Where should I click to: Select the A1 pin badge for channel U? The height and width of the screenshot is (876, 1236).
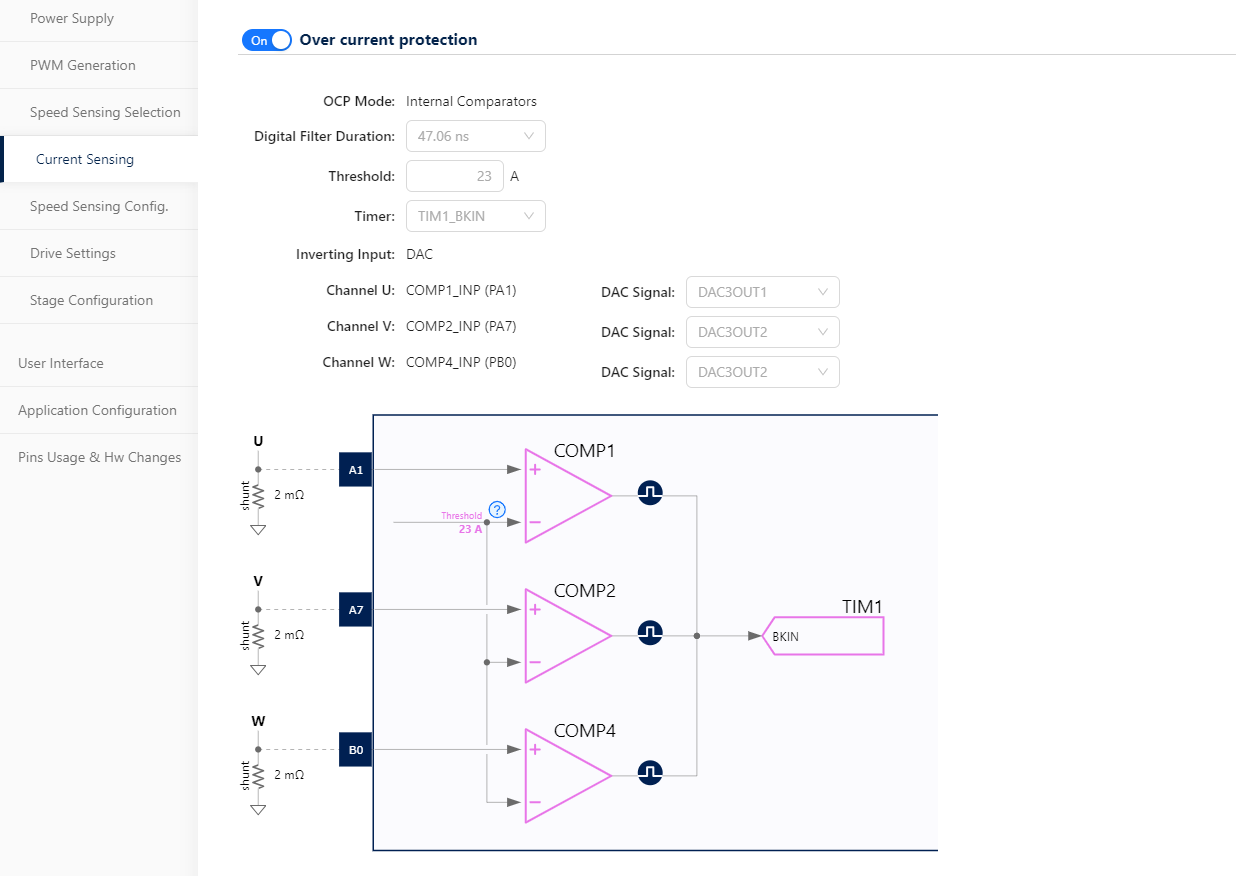[355, 469]
